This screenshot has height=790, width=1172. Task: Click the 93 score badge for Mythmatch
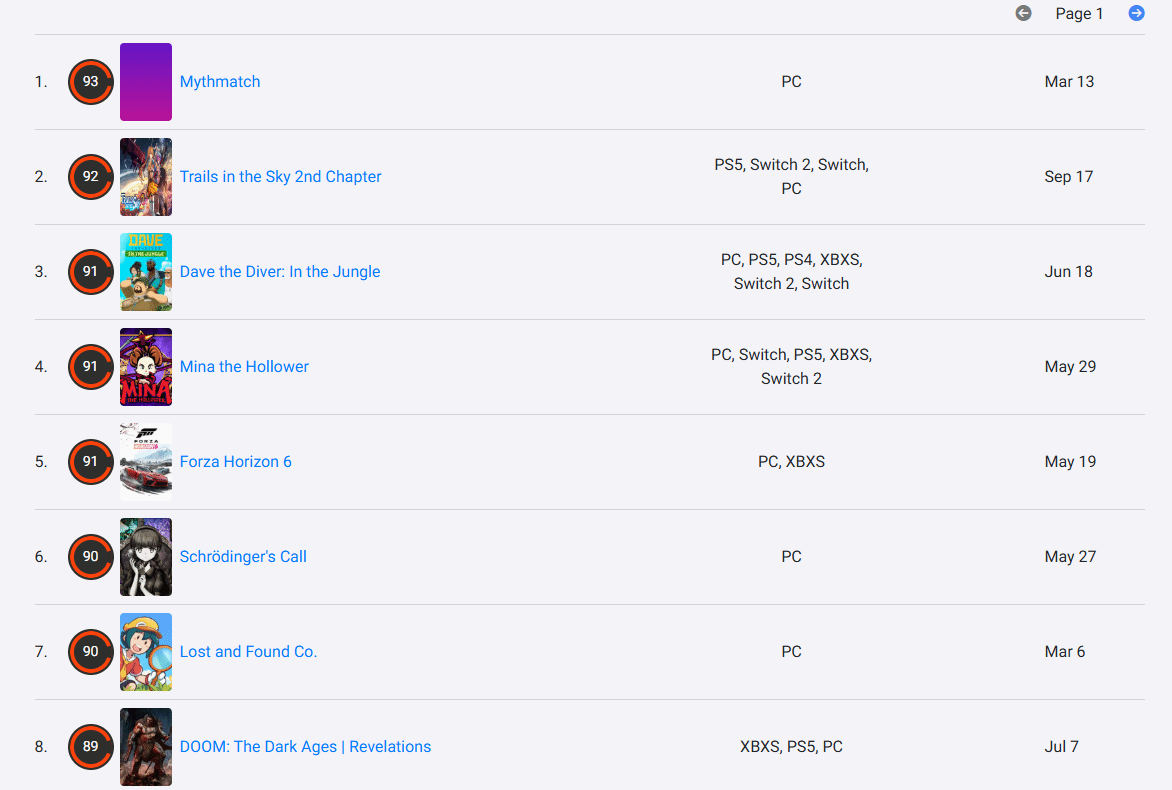pyautogui.click(x=90, y=81)
